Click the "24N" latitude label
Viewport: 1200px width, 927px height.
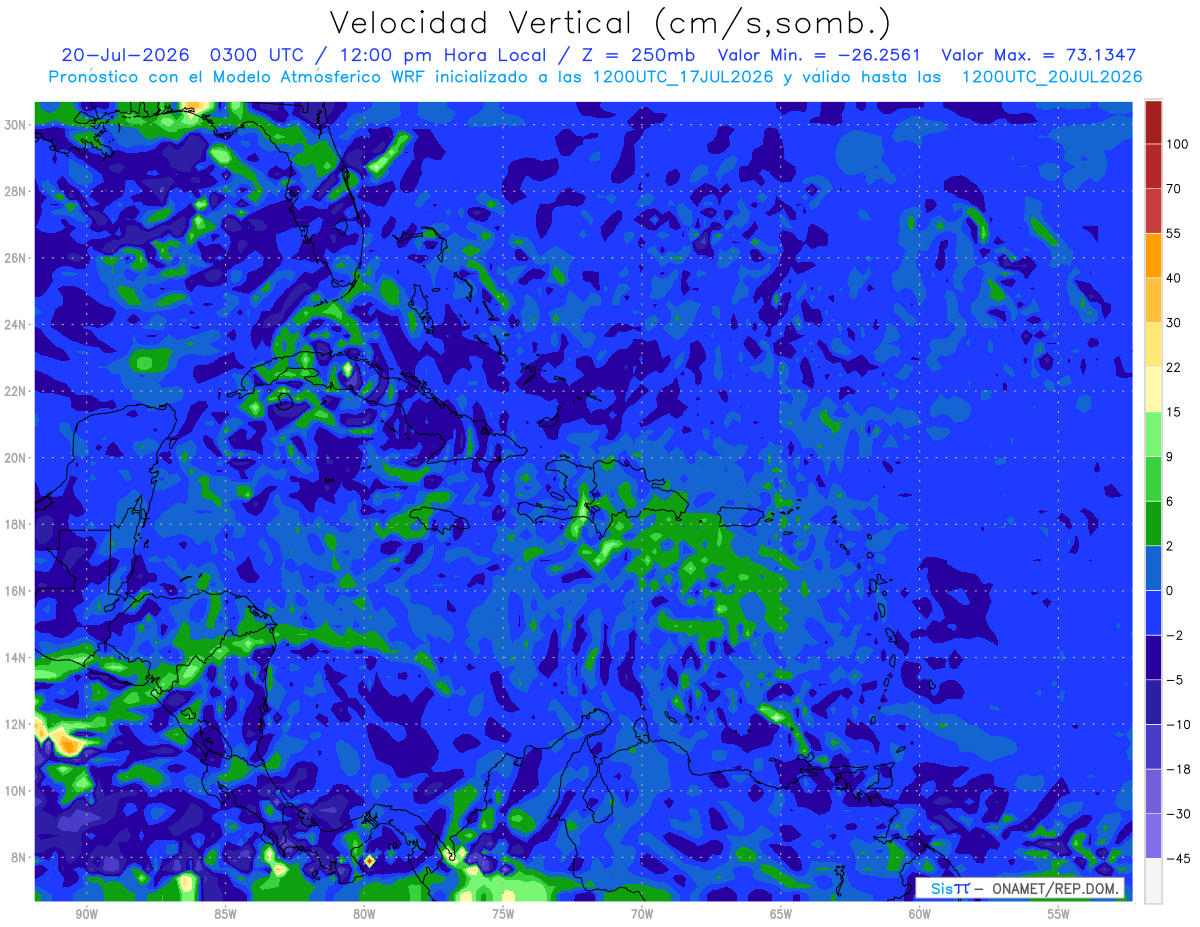[15, 325]
